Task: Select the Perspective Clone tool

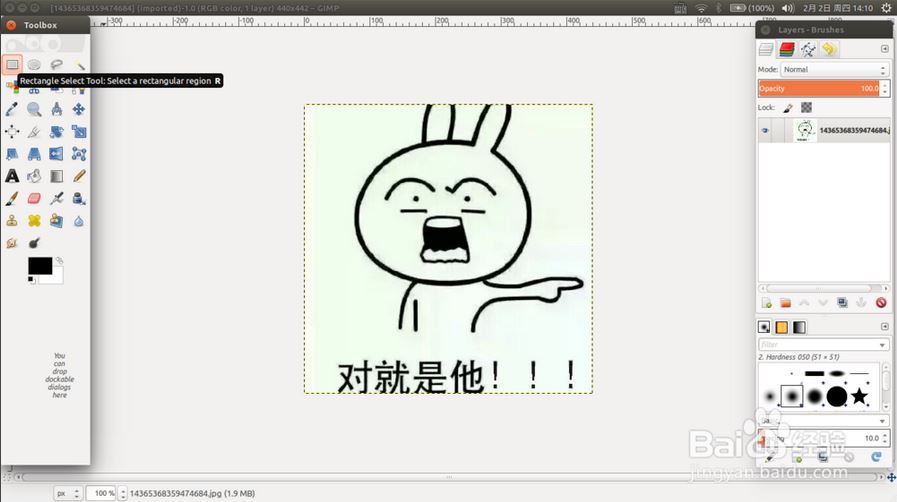Action: pyautogui.click(x=56, y=221)
